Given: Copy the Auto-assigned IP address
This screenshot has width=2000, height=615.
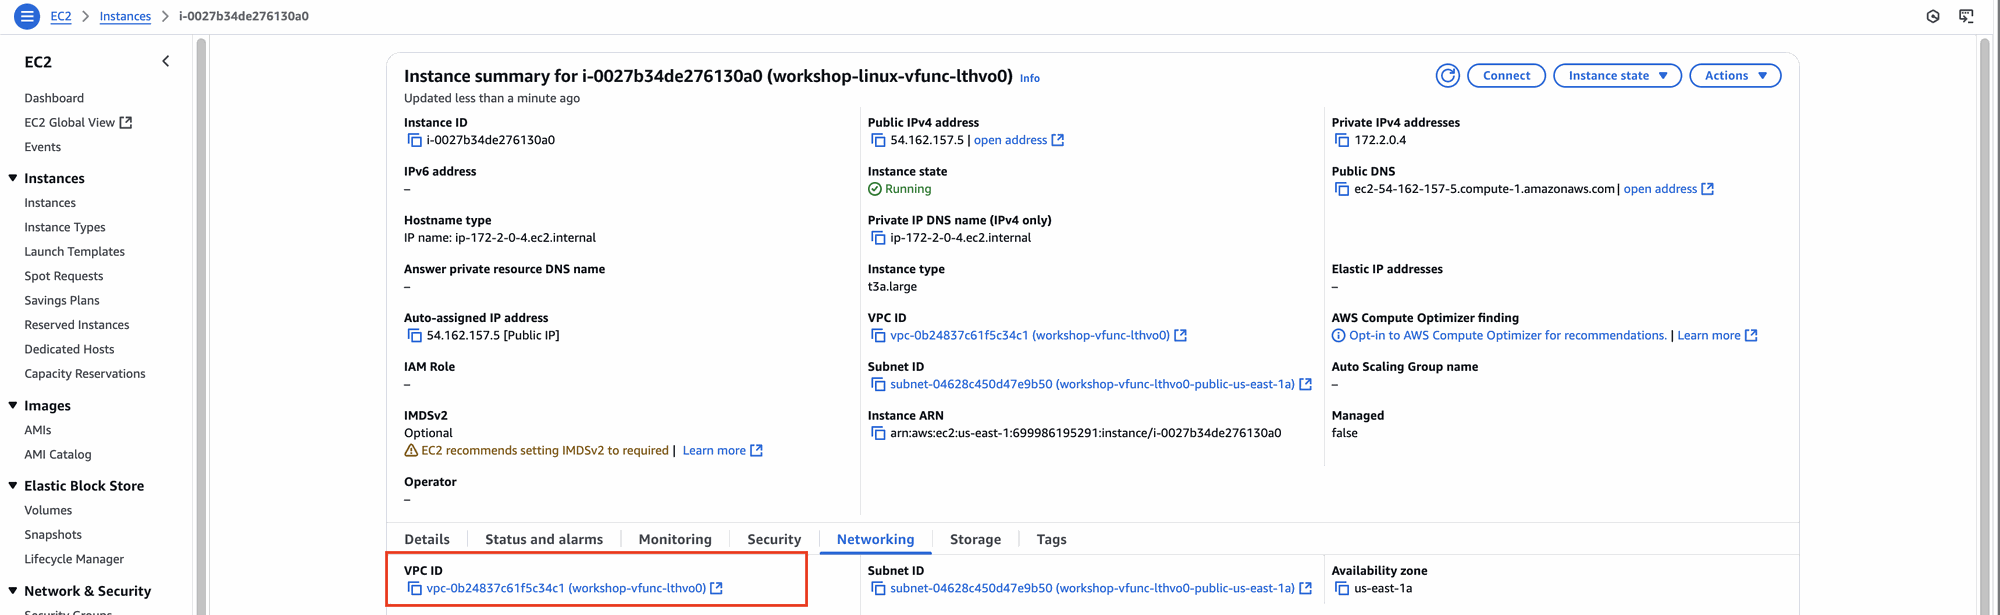Looking at the screenshot, I should click(x=414, y=336).
